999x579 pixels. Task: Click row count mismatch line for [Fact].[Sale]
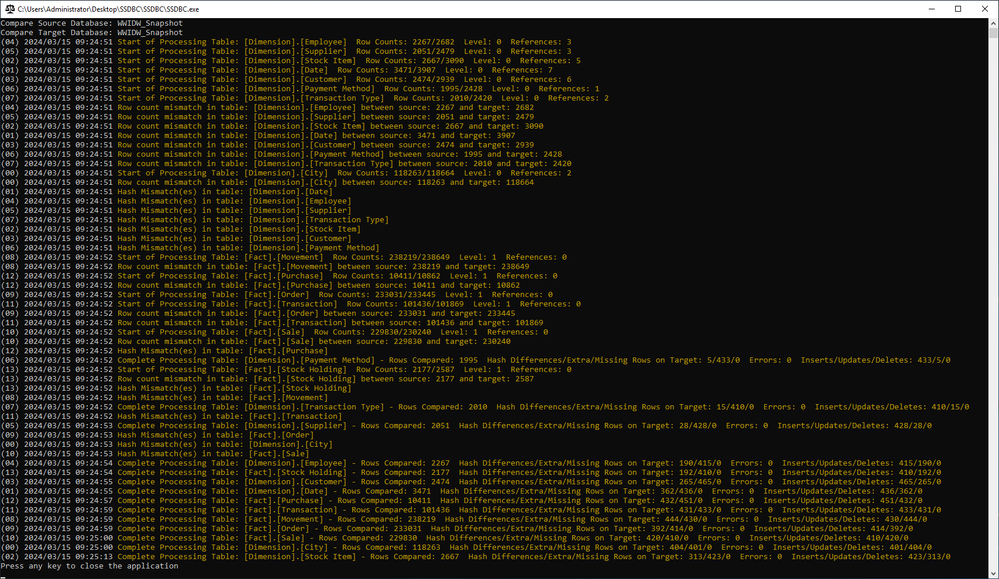click(x=255, y=341)
